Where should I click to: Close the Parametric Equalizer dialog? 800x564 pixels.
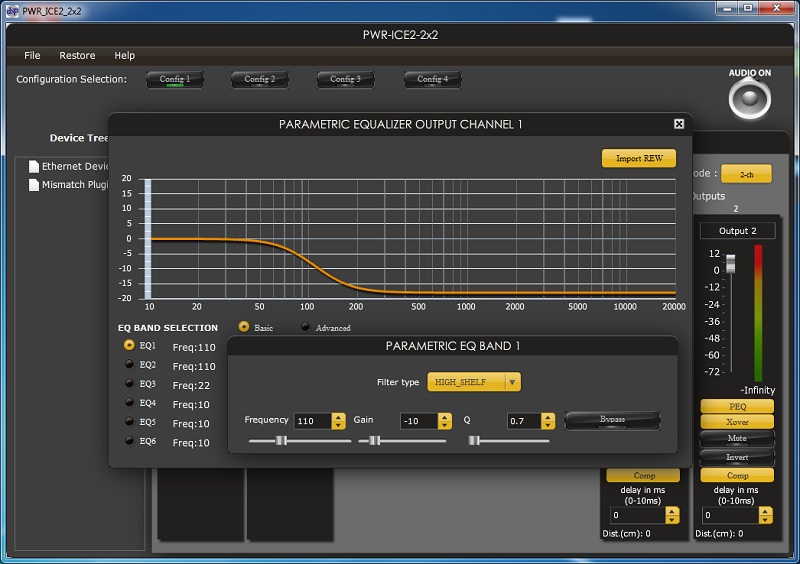[679, 124]
